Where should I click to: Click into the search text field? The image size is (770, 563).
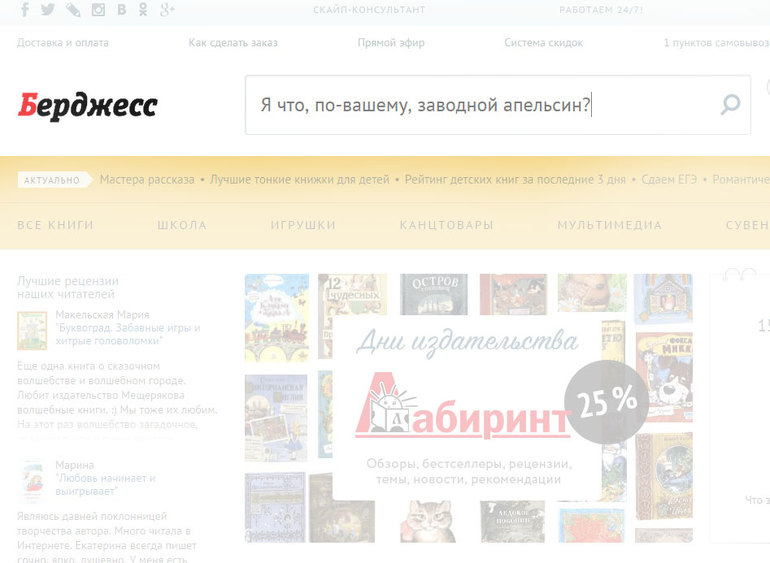480,104
